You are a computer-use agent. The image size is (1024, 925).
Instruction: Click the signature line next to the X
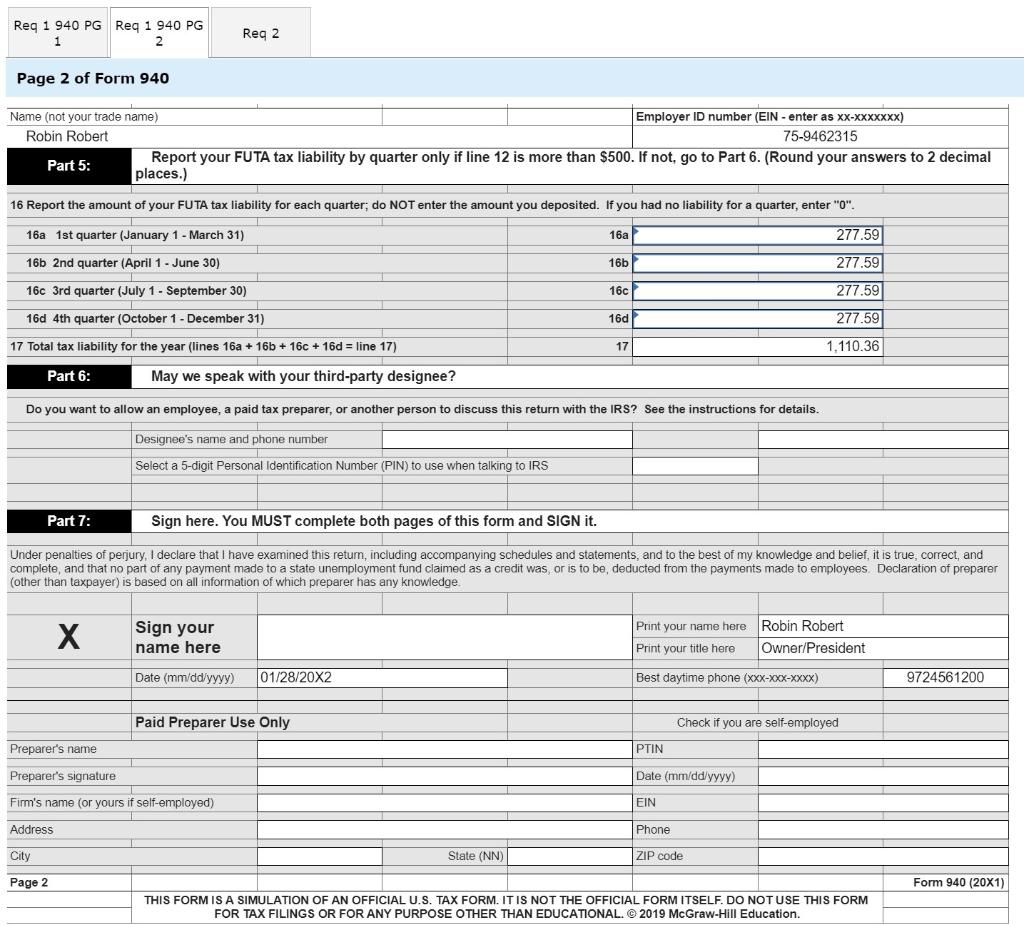click(x=440, y=636)
